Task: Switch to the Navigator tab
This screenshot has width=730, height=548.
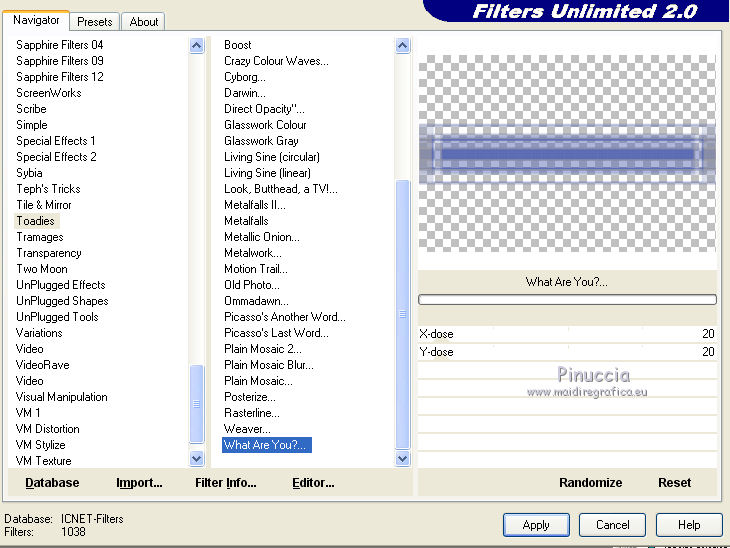Action: (x=36, y=20)
